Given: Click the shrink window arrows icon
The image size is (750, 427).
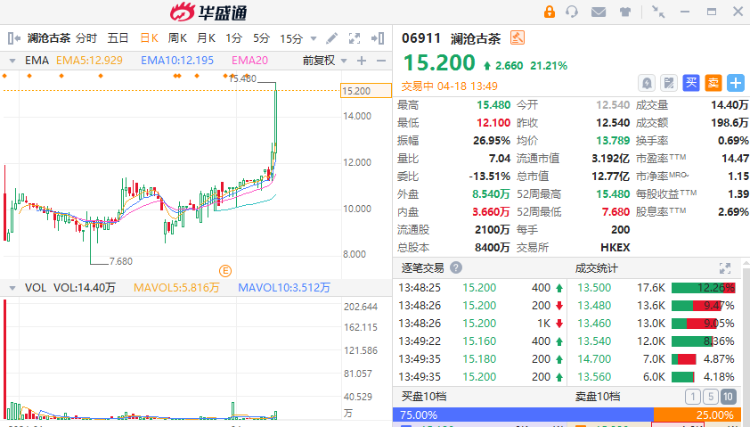Looking at the screenshot, I should pyautogui.click(x=658, y=11).
